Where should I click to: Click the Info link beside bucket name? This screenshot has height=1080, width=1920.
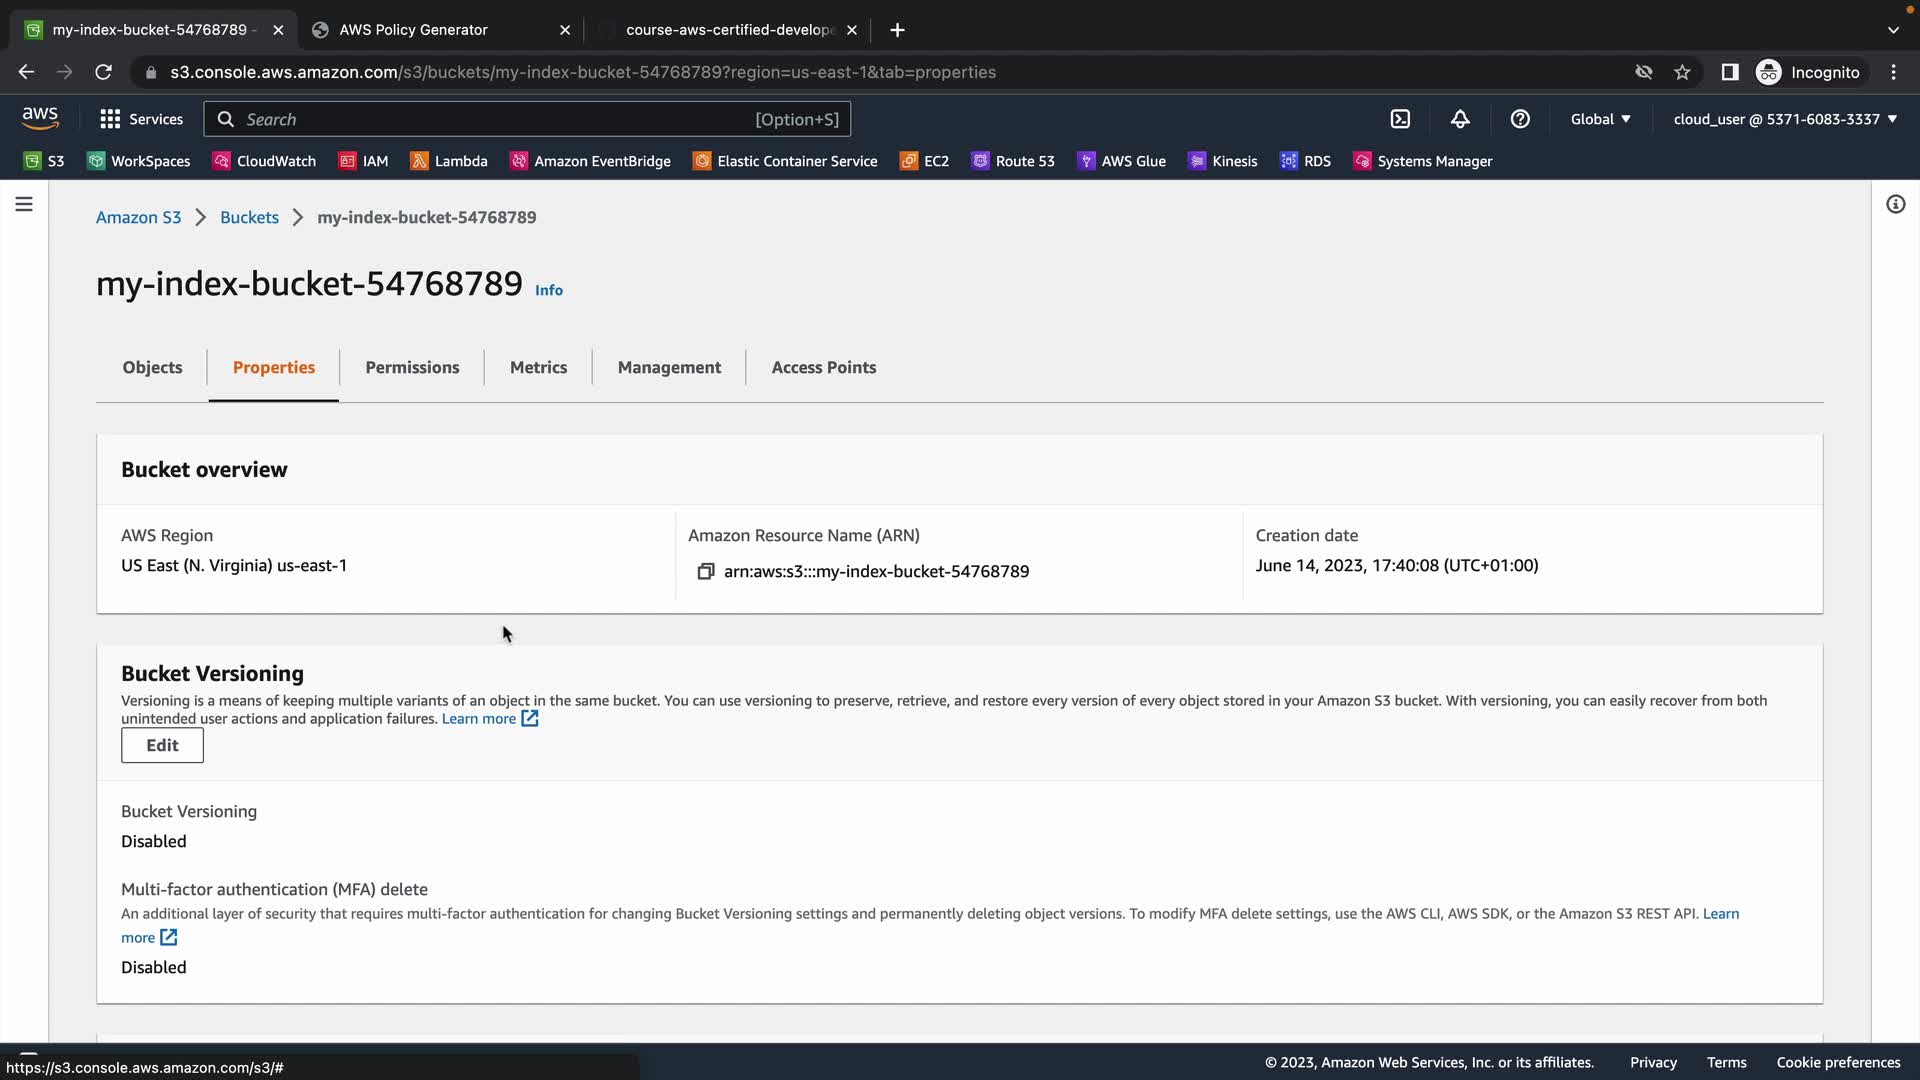pyautogui.click(x=548, y=290)
